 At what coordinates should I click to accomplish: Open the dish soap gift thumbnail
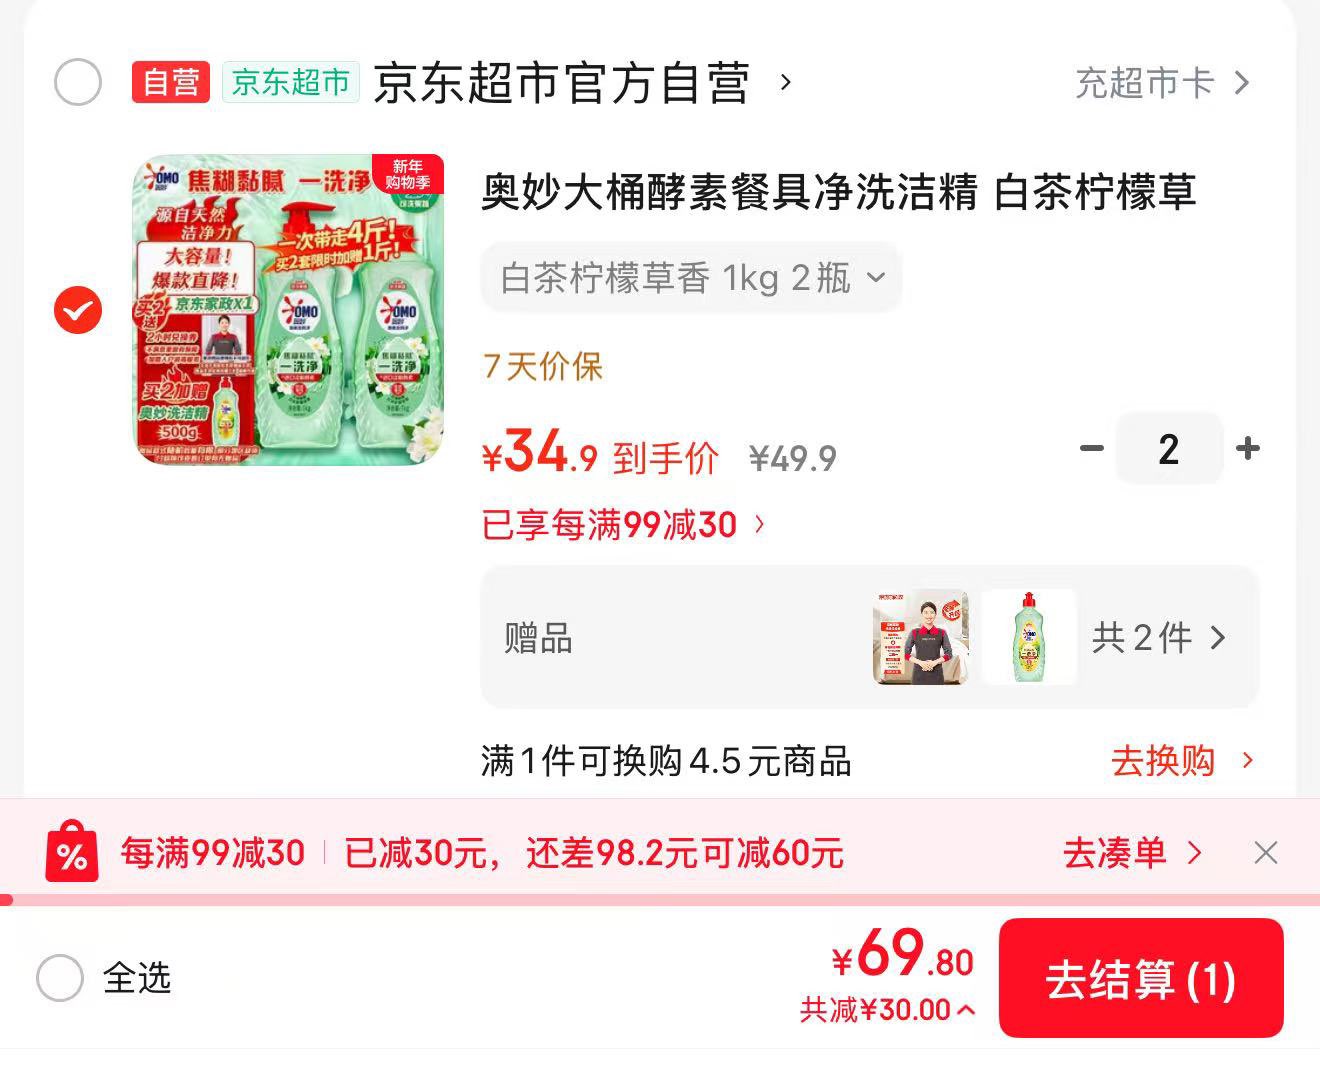pyautogui.click(x=1029, y=637)
